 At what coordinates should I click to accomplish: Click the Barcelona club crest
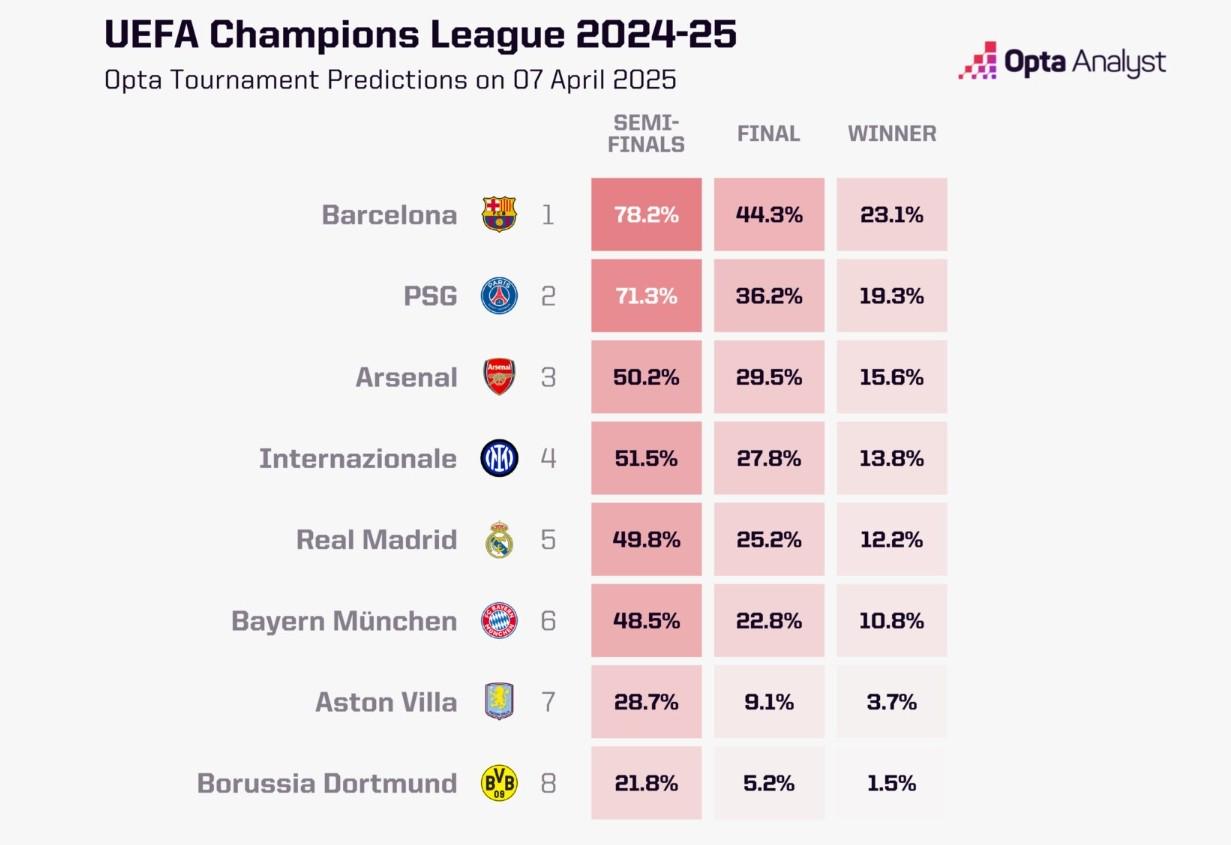point(499,214)
